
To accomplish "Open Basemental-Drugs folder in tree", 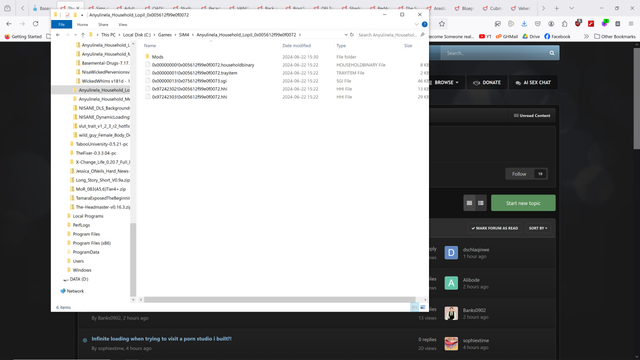I will click(x=105, y=63).
